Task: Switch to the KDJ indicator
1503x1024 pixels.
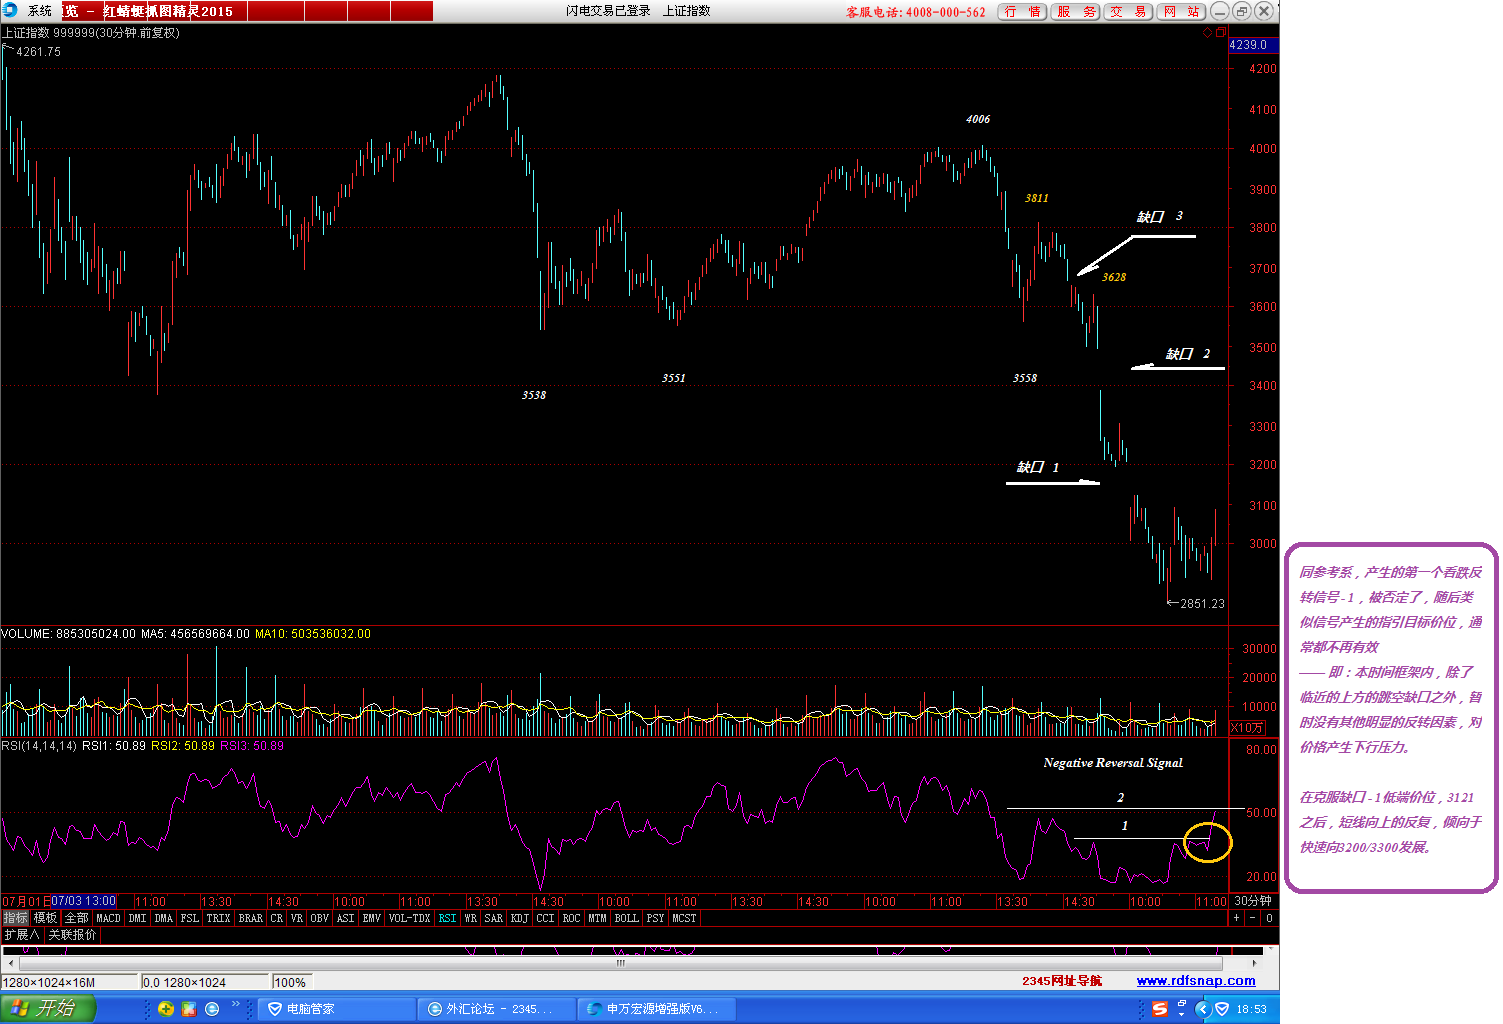Action: click(520, 918)
